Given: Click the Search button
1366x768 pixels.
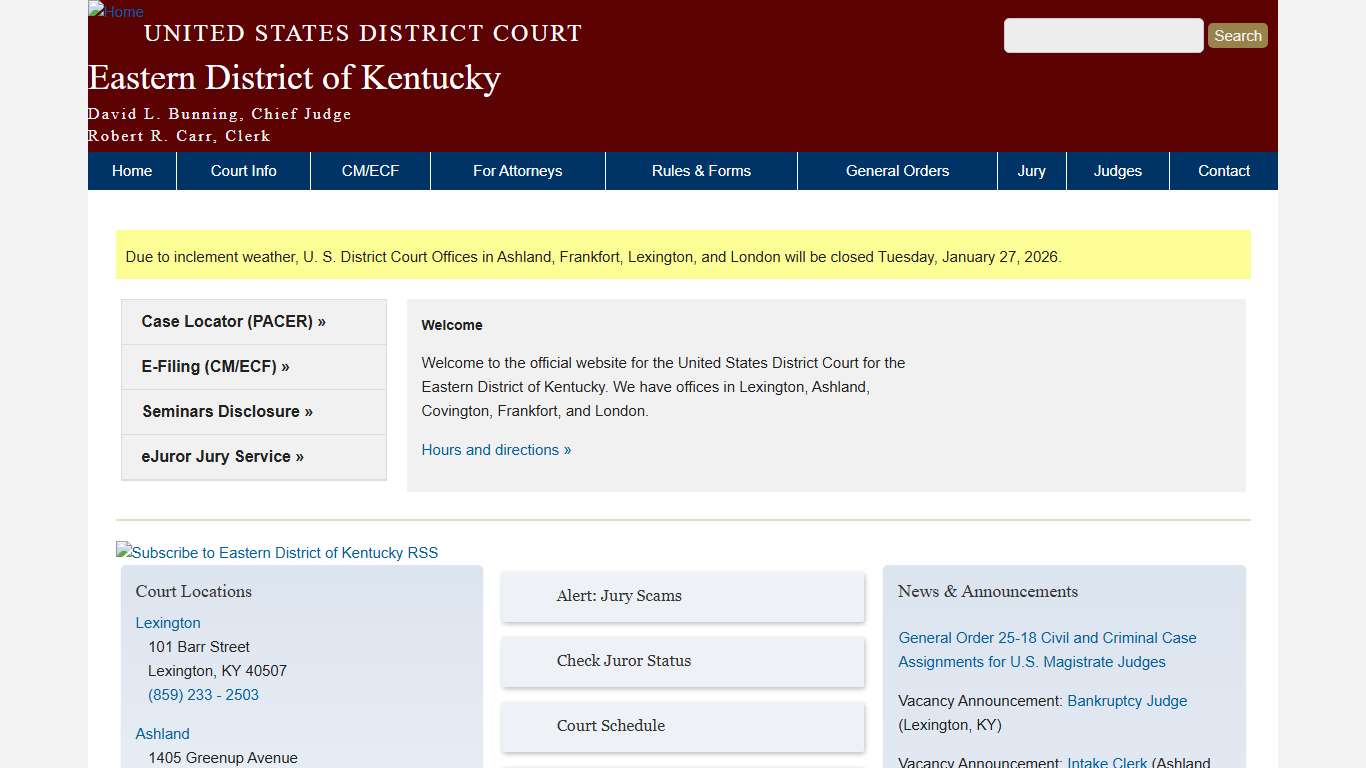Looking at the screenshot, I should 1237,35.
